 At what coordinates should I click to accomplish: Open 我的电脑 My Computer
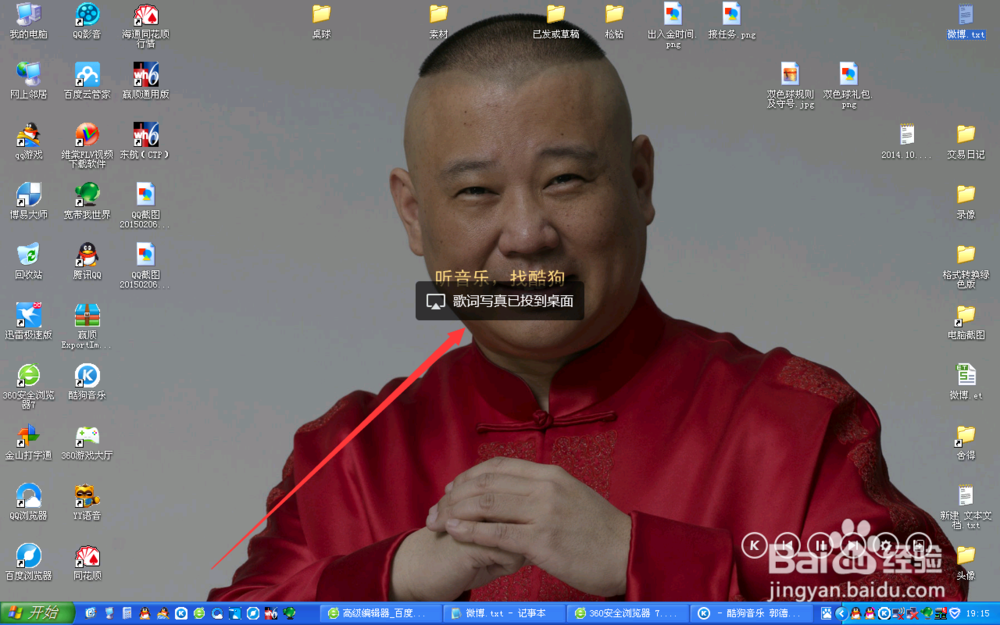[27, 15]
